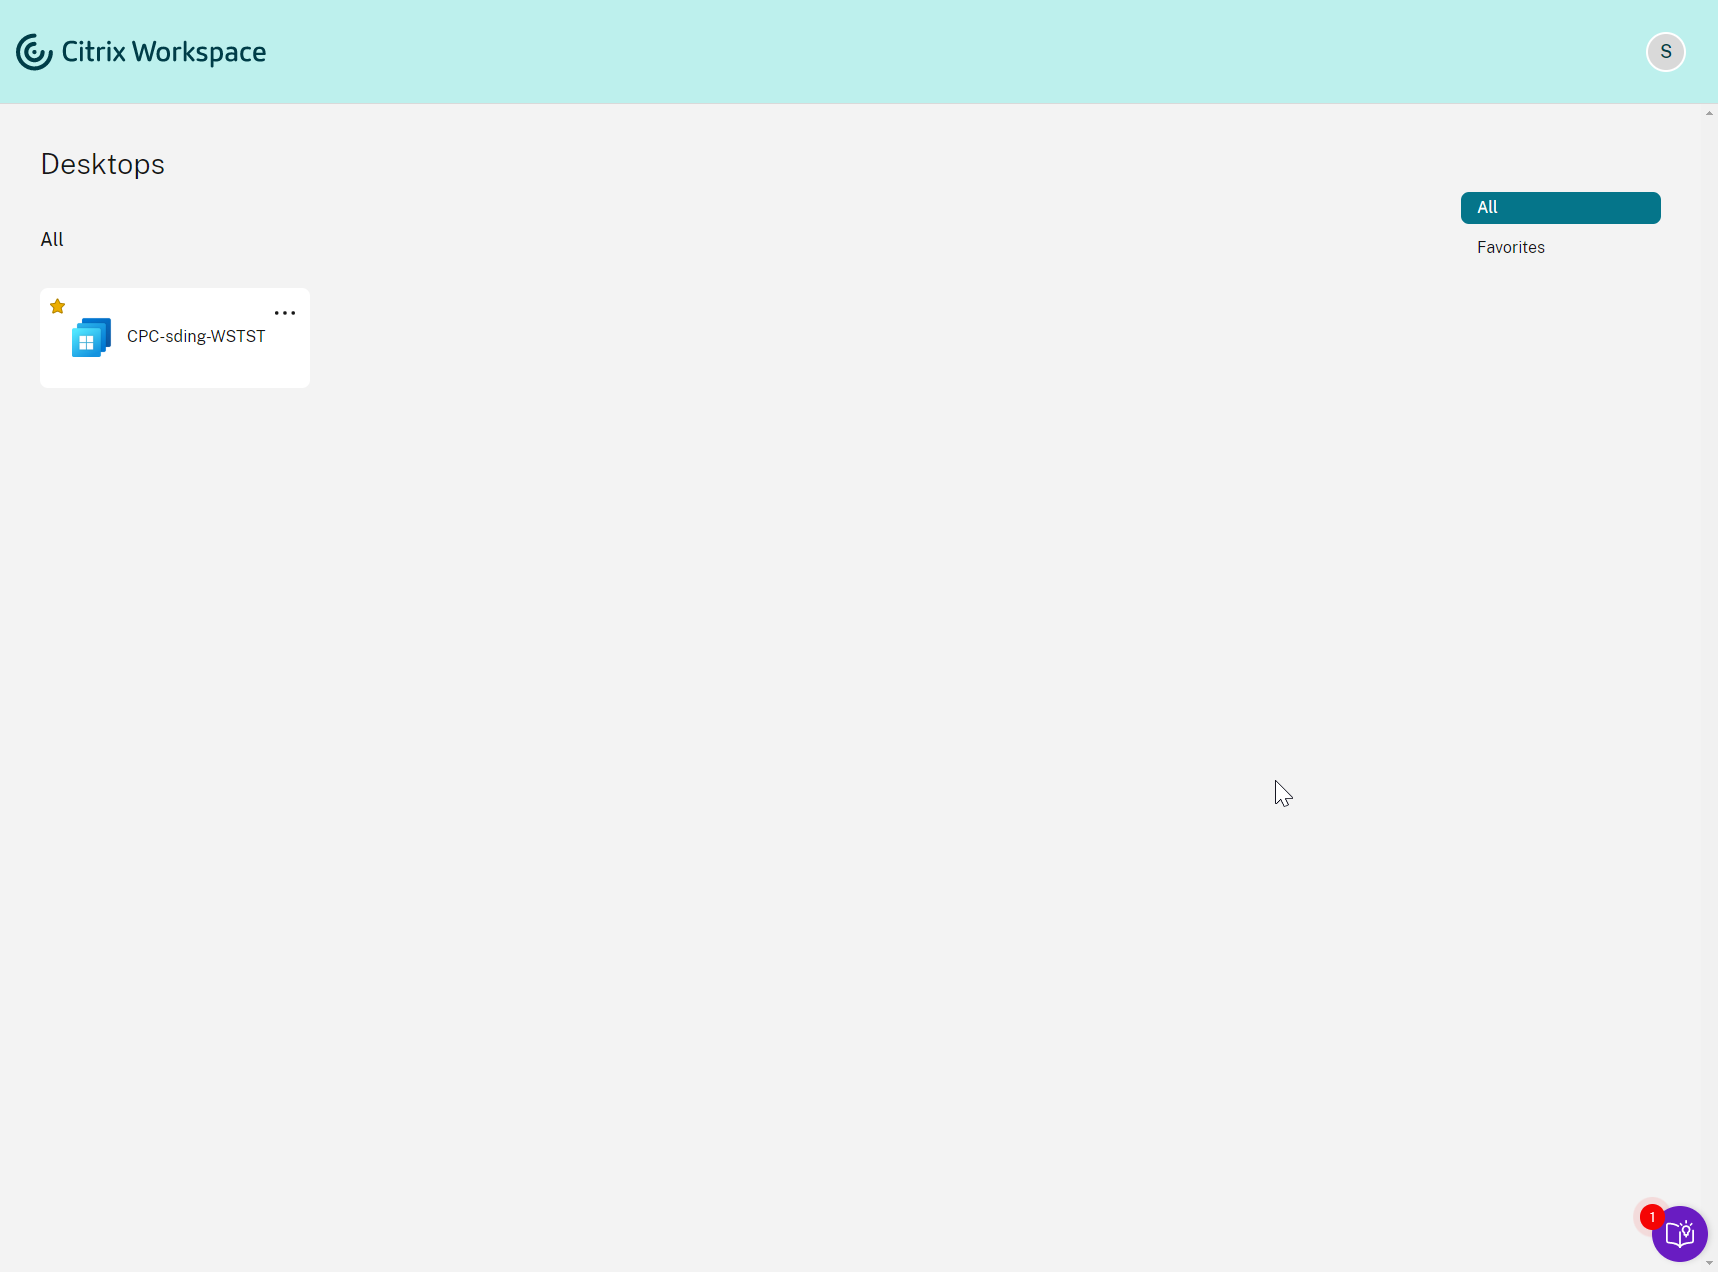This screenshot has width=1718, height=1272.
Task: Click empty space inside the desktop card
Action: (x=200, y=370)
